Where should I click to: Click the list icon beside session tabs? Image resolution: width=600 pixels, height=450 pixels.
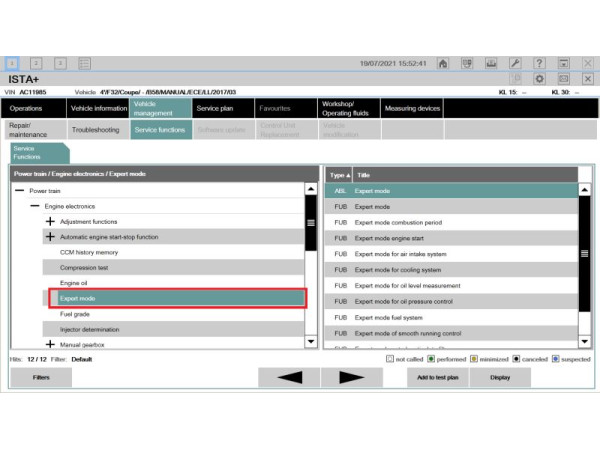[85, 63]
